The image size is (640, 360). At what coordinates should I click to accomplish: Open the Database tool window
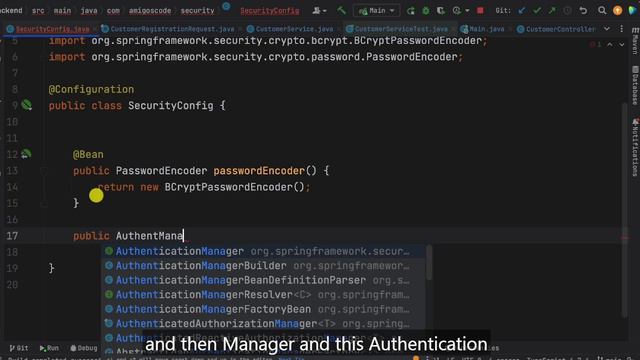(635, 85)
